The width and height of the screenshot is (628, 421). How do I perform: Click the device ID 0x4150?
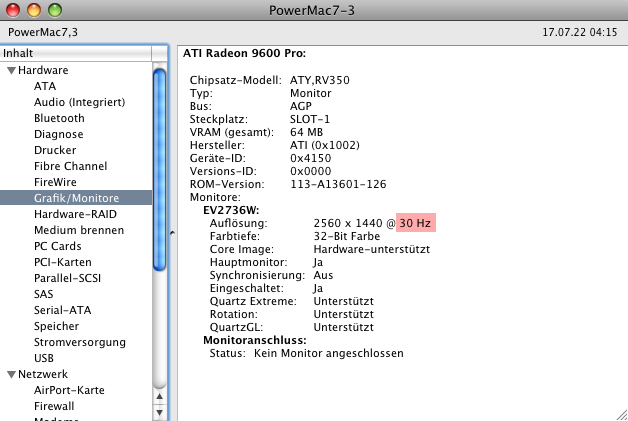tap(310, 158)
